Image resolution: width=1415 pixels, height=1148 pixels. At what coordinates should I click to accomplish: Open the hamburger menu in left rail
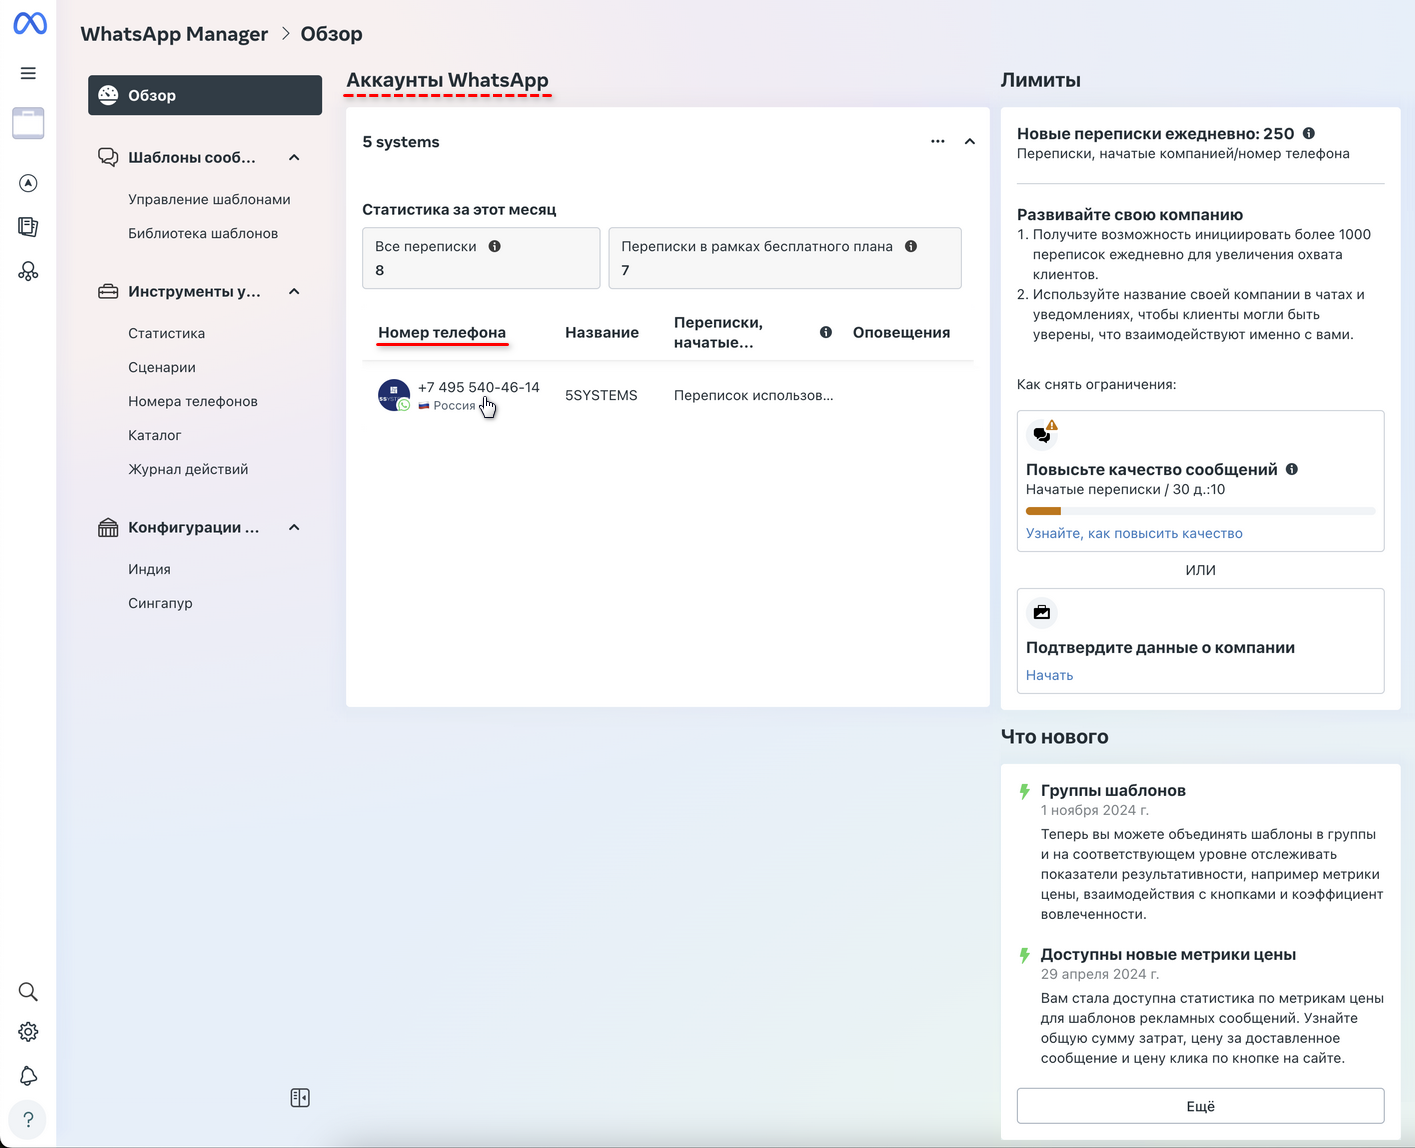point(28,73)
